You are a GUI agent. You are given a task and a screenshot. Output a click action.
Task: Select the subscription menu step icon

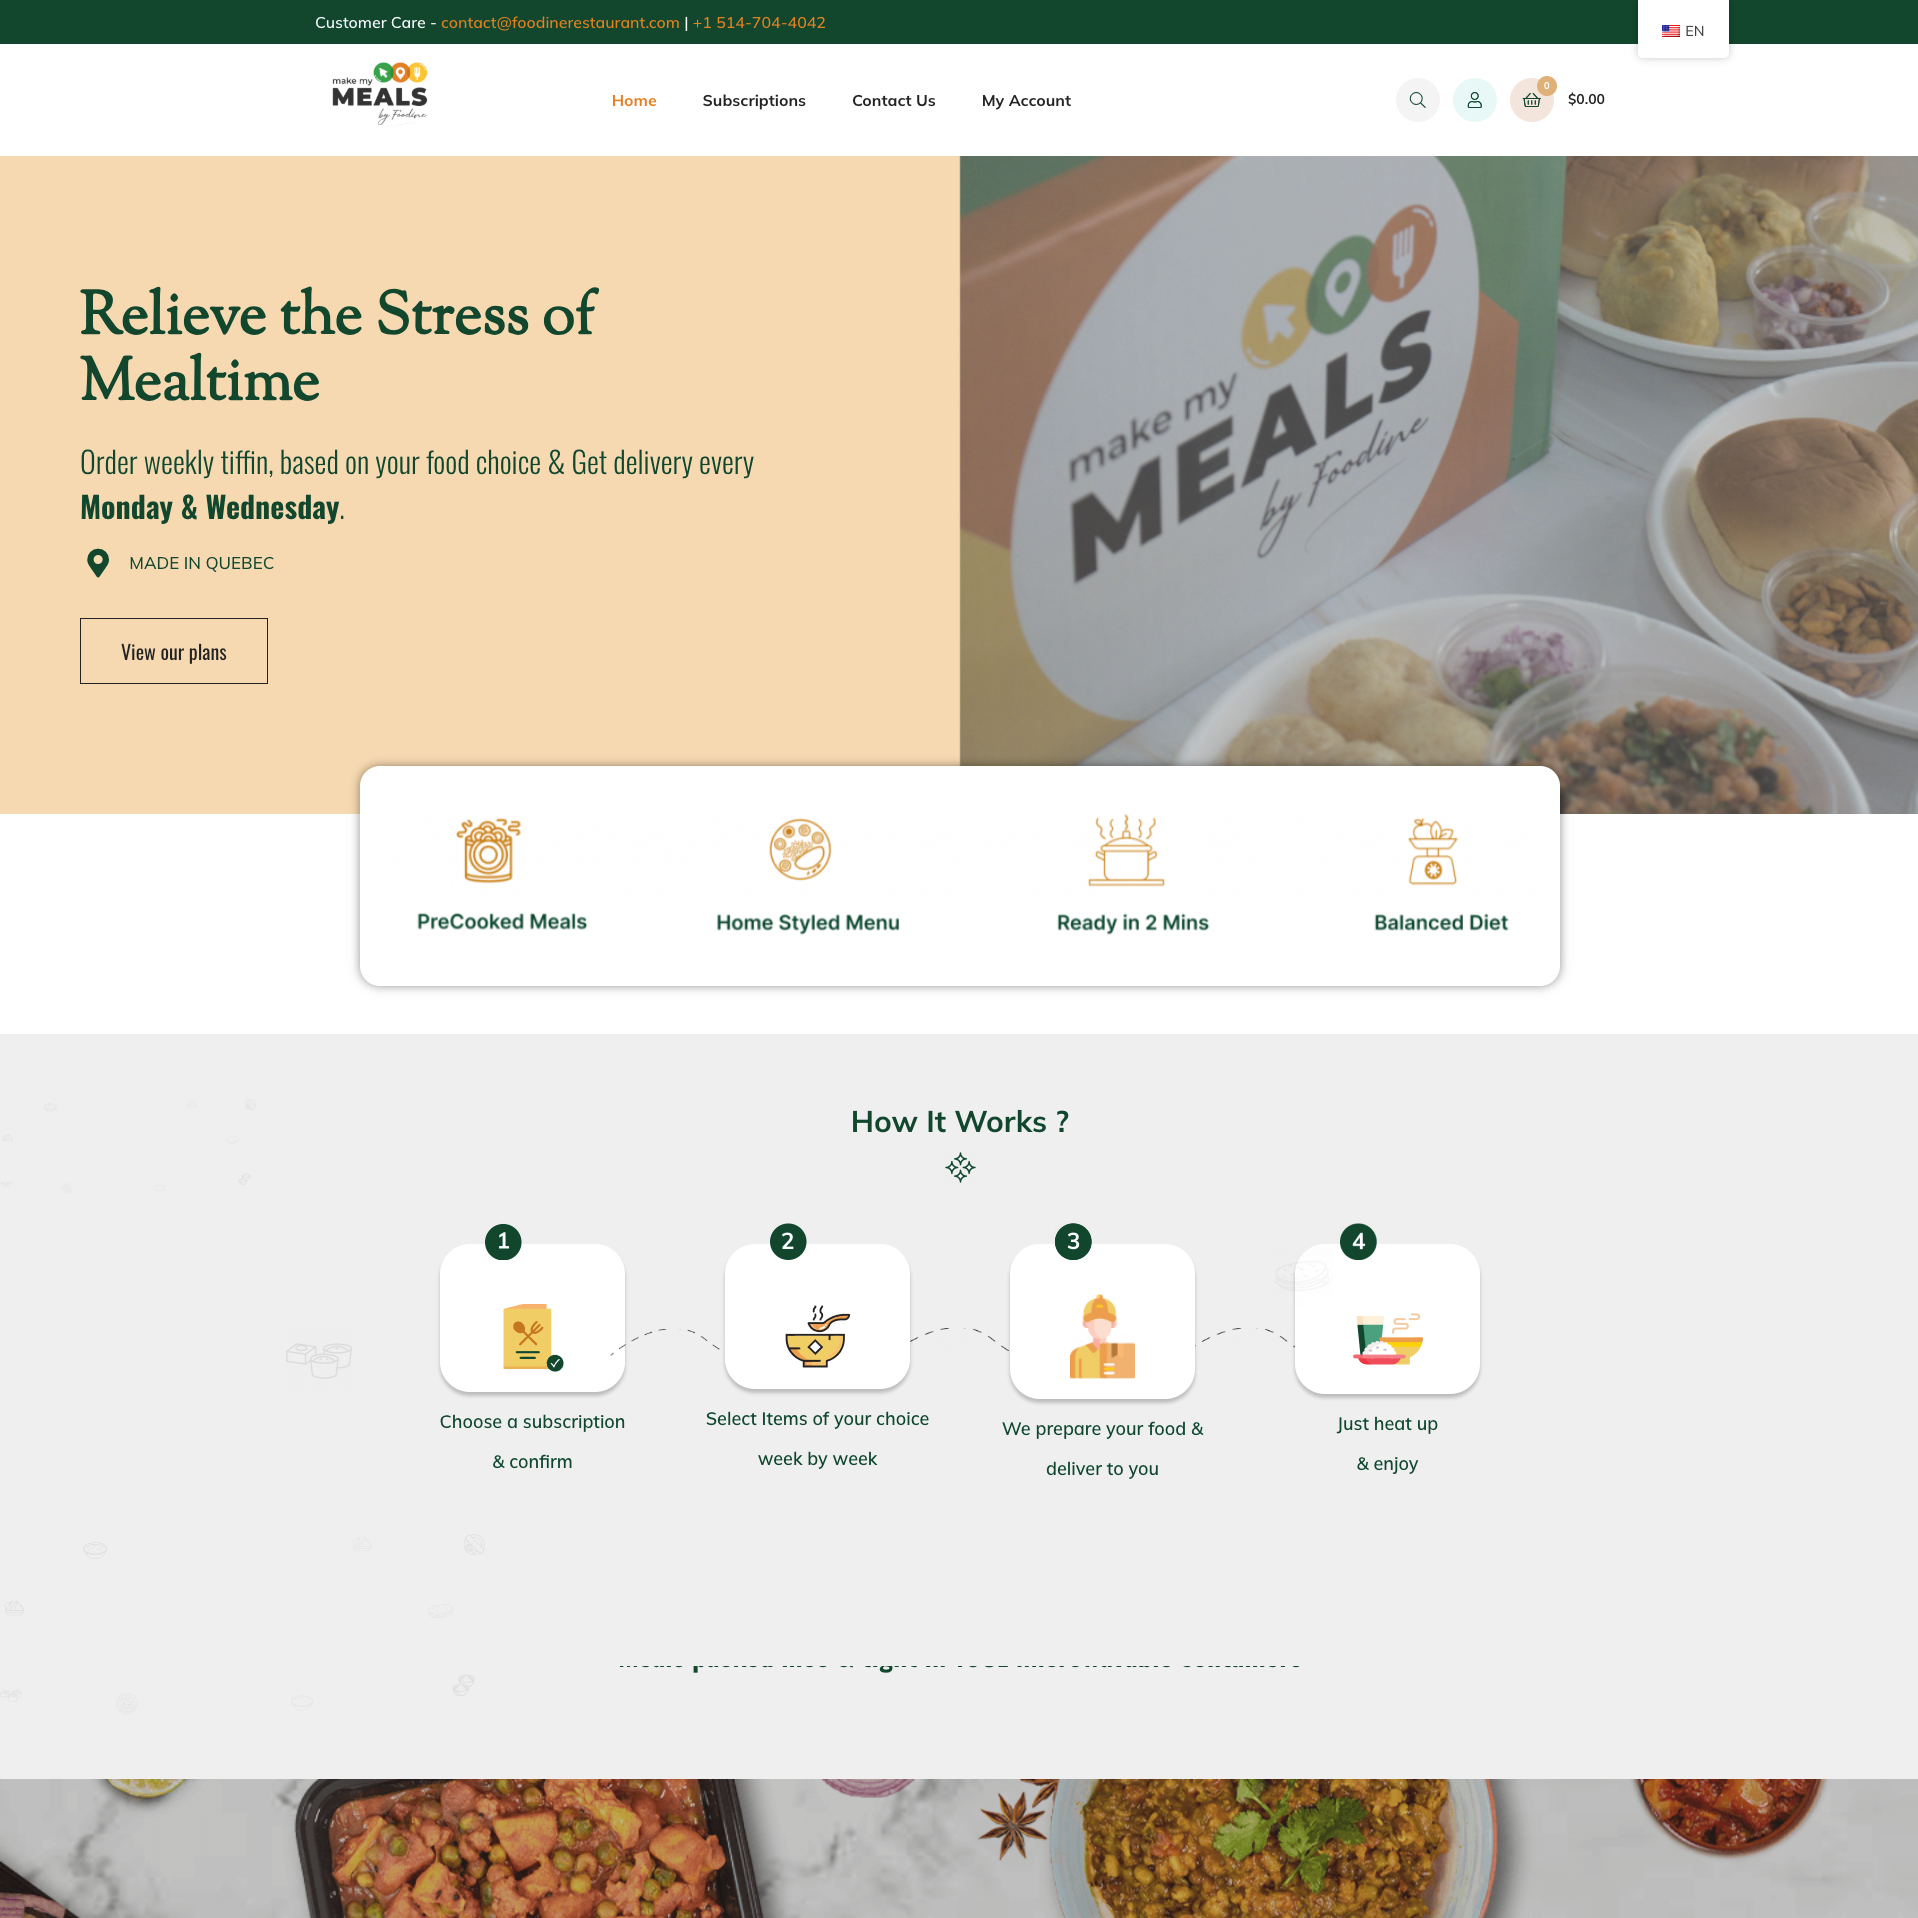click(x=532, y=1336)
